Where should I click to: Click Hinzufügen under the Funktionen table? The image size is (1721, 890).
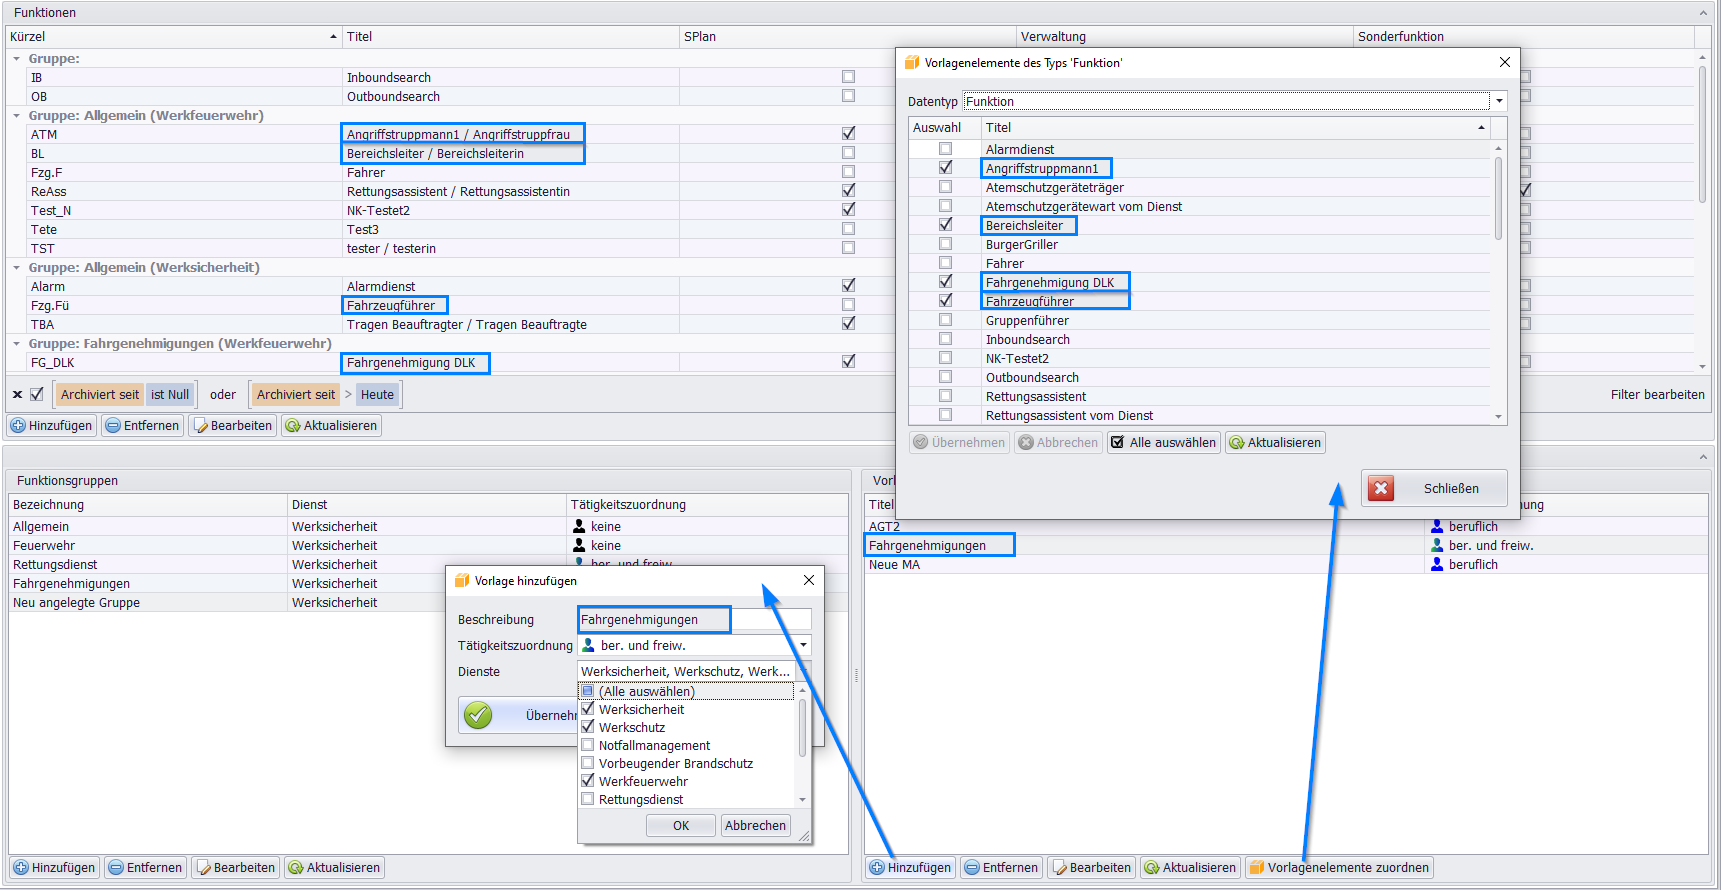(x=52, y=426)
